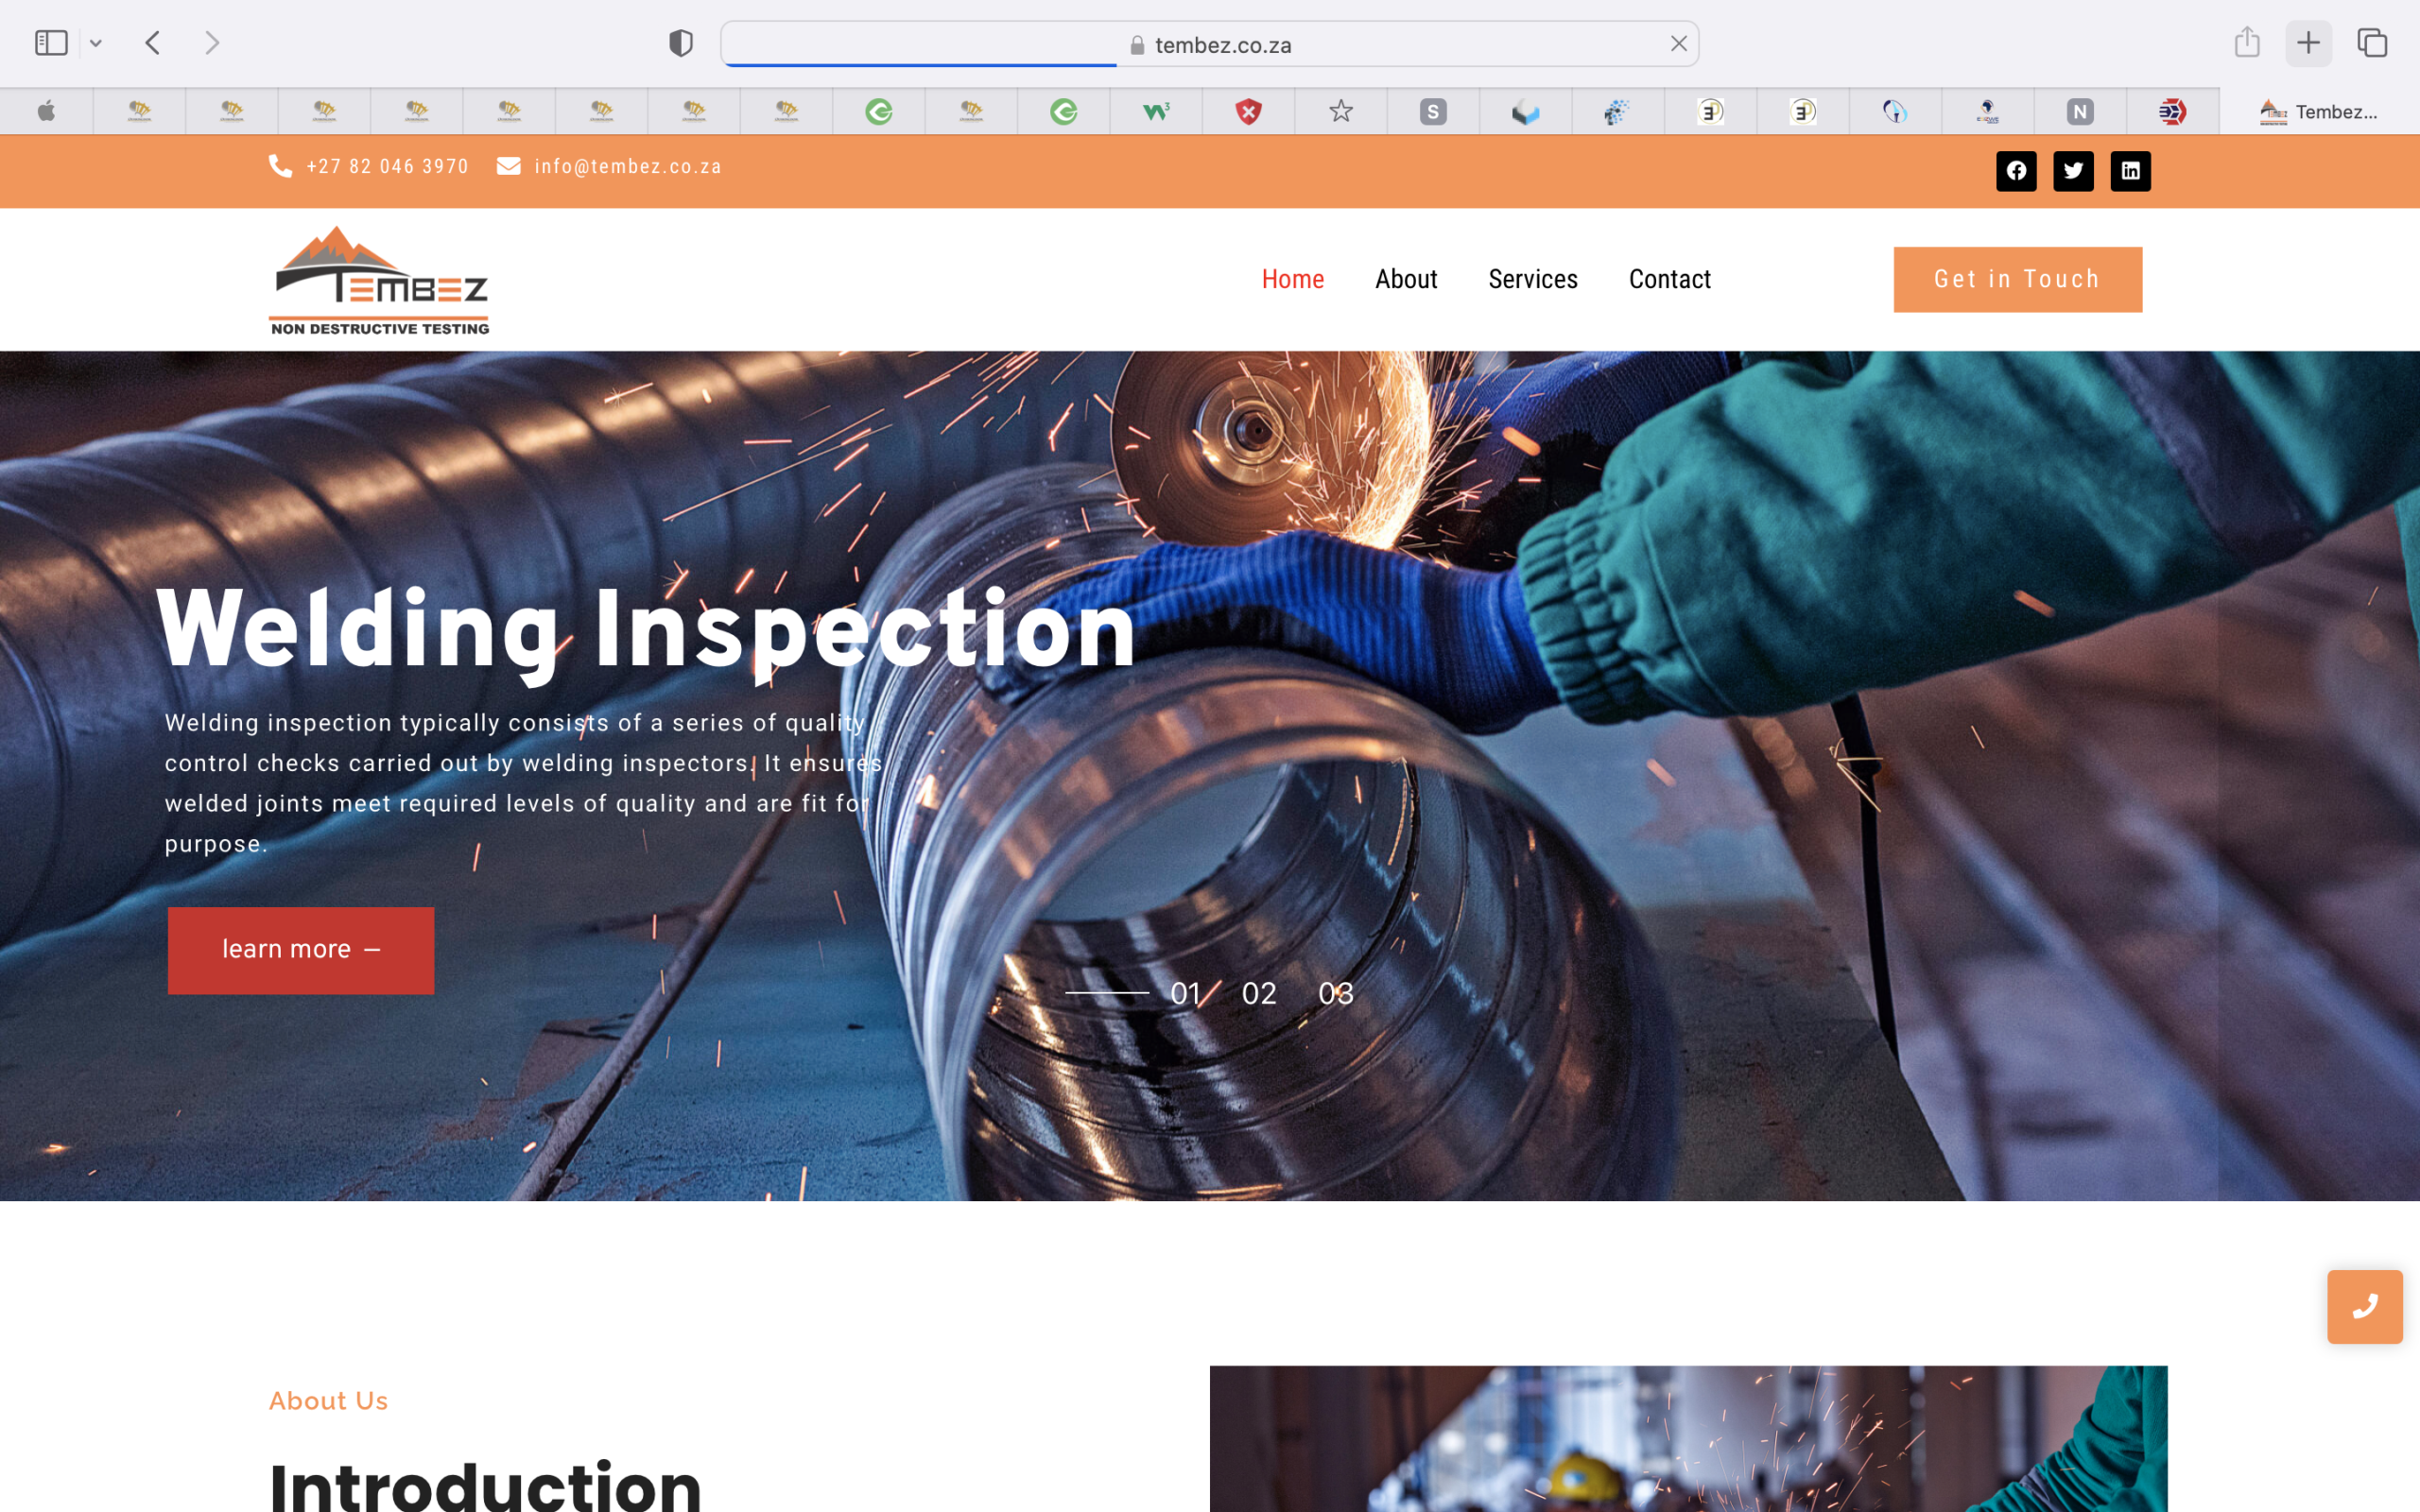This screenshot has height=1512, width=2420.
Task: Click the Safari share icon
Action: [x=2247, y=43]
